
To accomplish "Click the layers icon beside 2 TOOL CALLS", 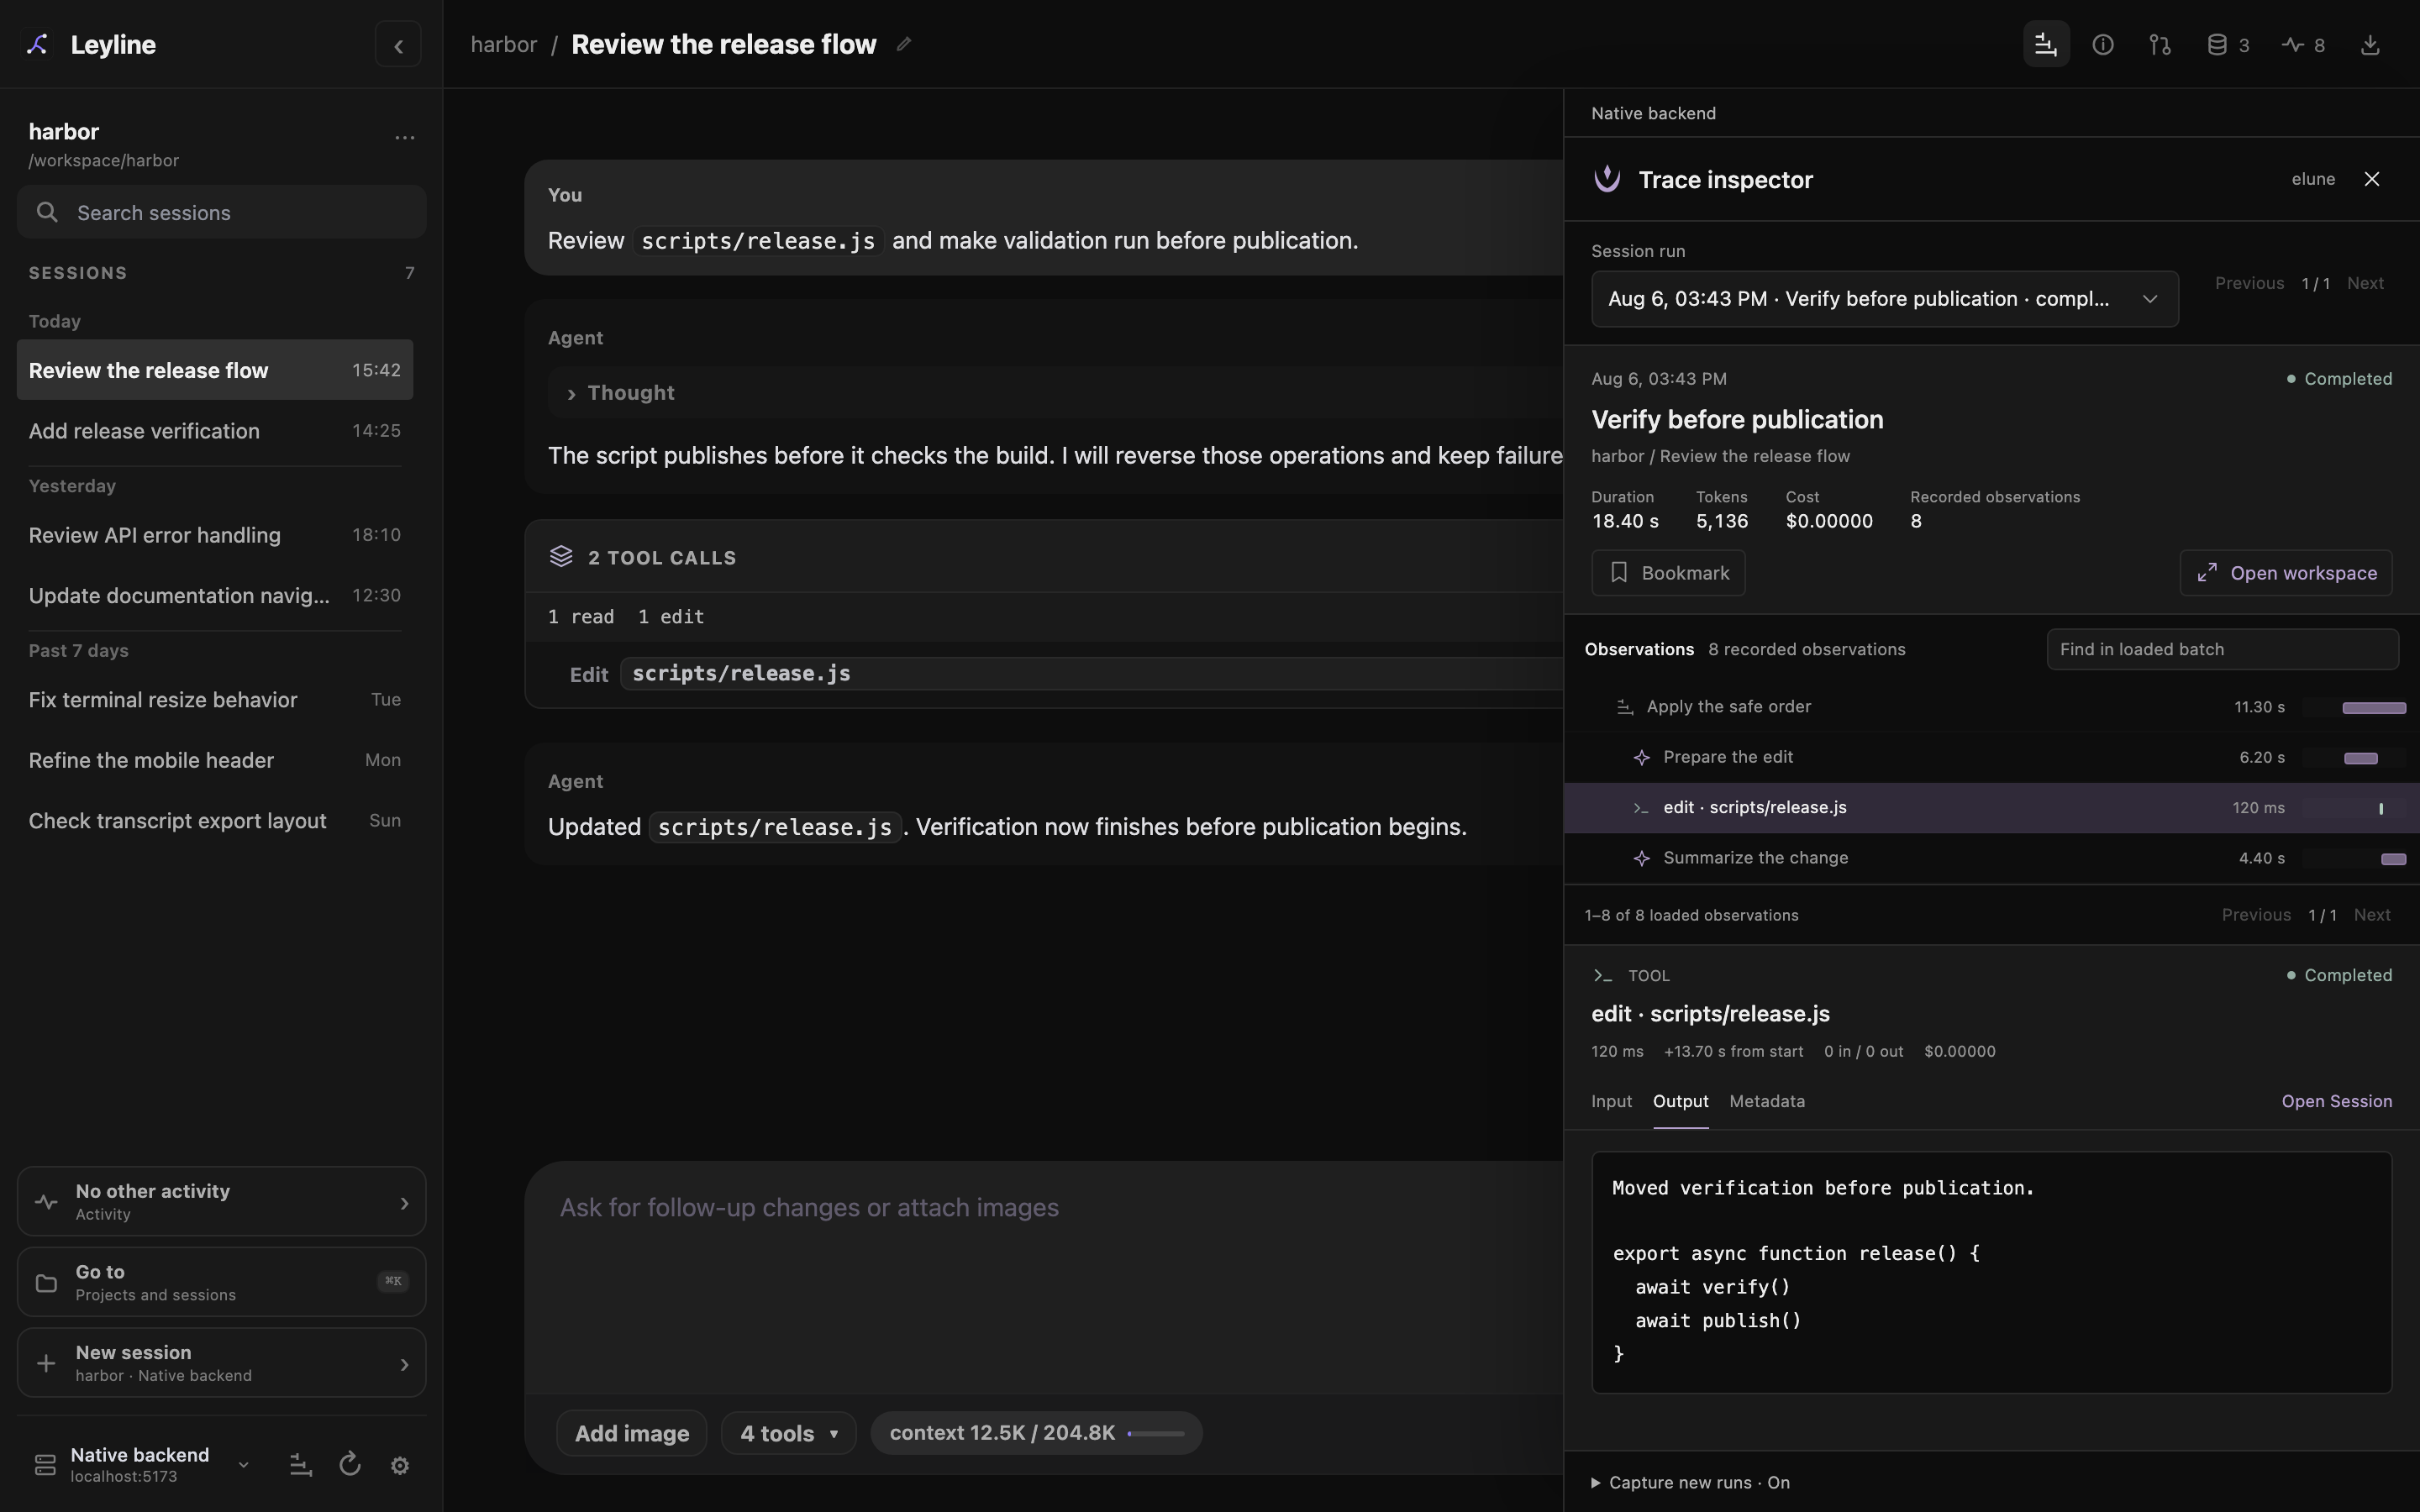I will tap(561, 557).
